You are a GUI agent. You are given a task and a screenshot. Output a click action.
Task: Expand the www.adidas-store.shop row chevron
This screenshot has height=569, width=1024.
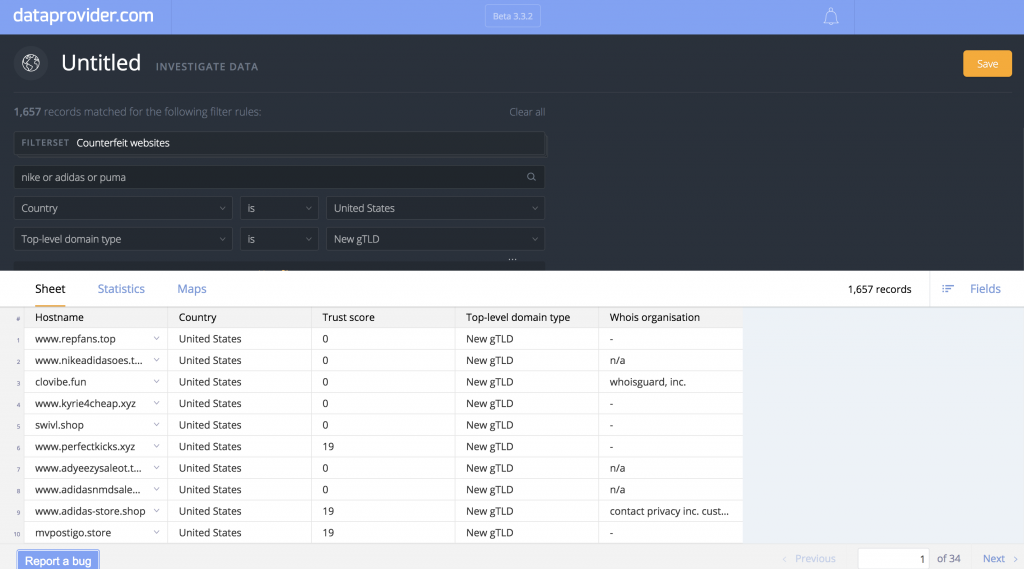tap(156, 511)
